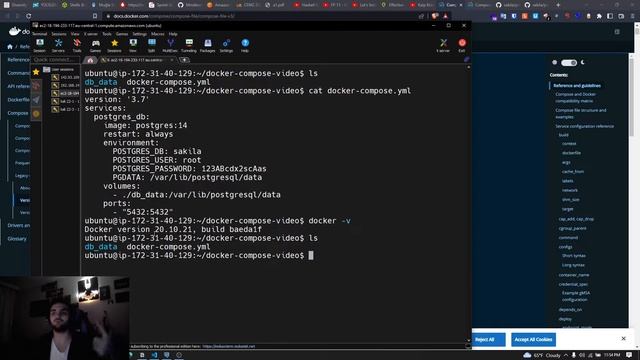Image resolution: width=640 pixels, height=360 pixels.
Task: Open the Games toolbar icon
Action: coord(96,45)
